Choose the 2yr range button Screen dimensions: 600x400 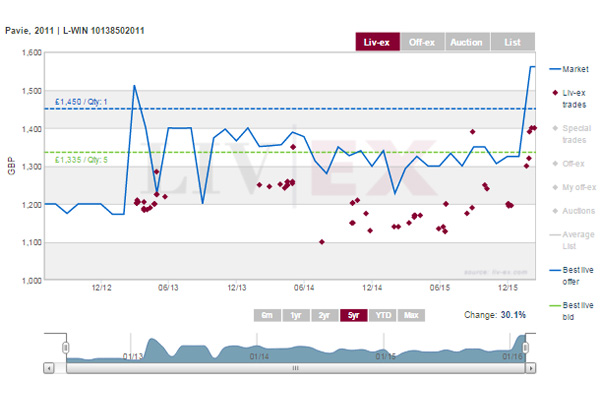tap(324, 315)
